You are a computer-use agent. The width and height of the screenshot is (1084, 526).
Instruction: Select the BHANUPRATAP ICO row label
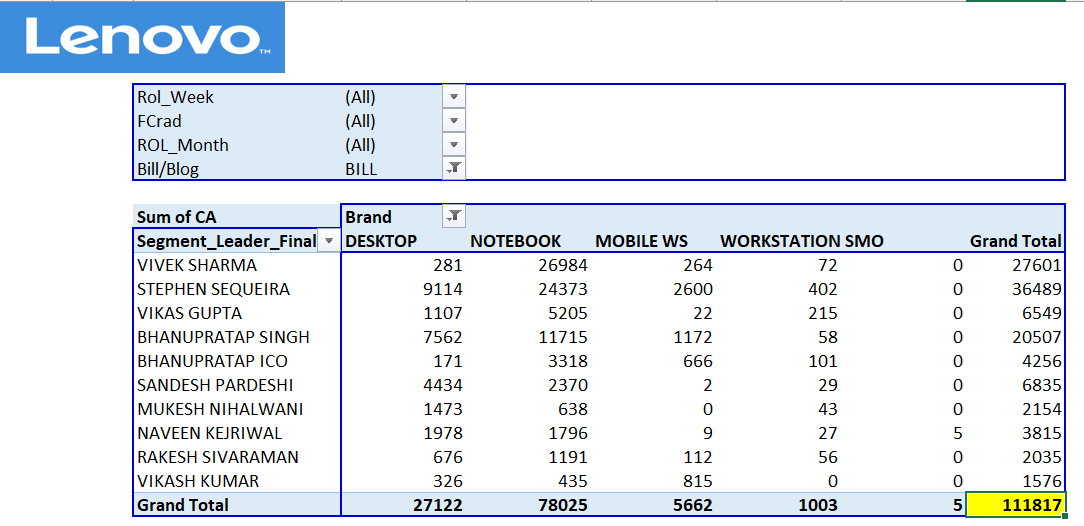[212, 361]
